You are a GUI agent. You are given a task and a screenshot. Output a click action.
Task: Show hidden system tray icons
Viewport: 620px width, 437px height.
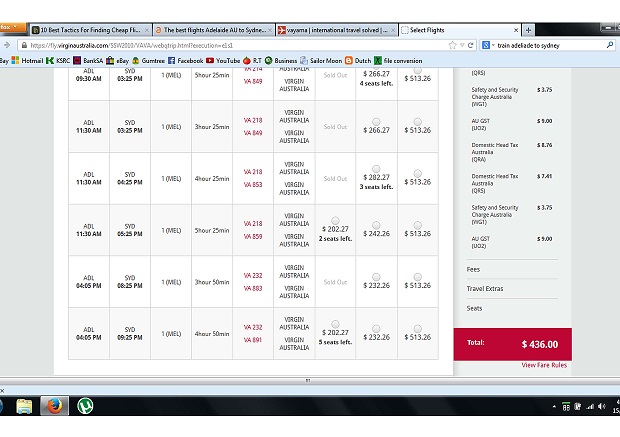(554, 407)
